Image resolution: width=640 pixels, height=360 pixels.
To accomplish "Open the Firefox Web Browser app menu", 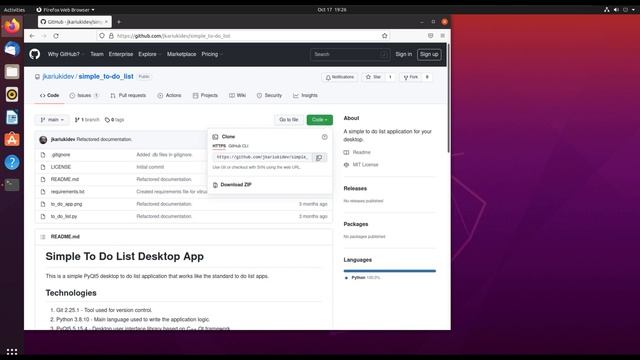I will (x=65, y=9).
